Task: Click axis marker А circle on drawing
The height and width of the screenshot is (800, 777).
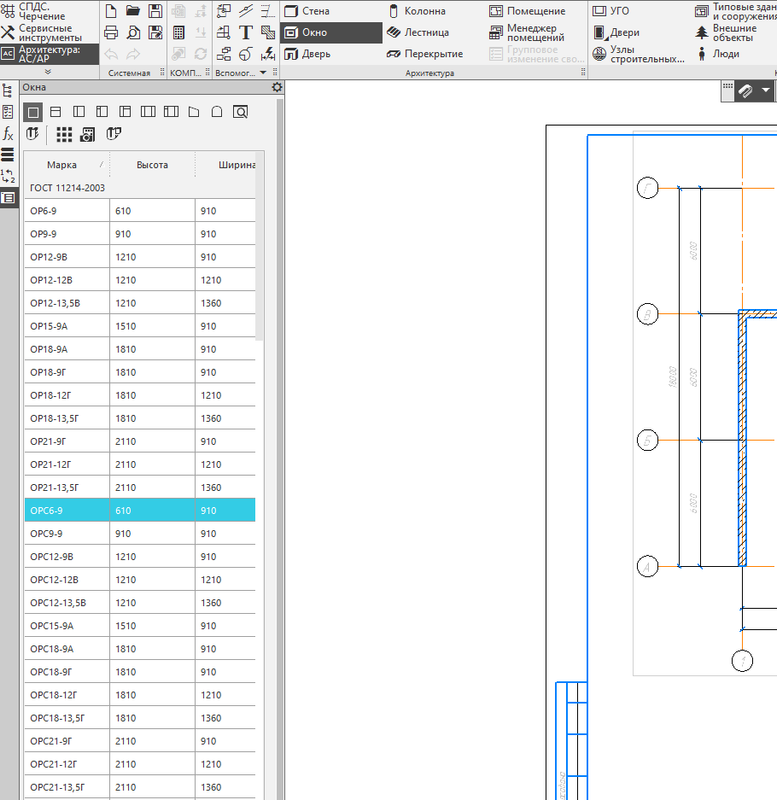Action: click(x=647, y=566)
